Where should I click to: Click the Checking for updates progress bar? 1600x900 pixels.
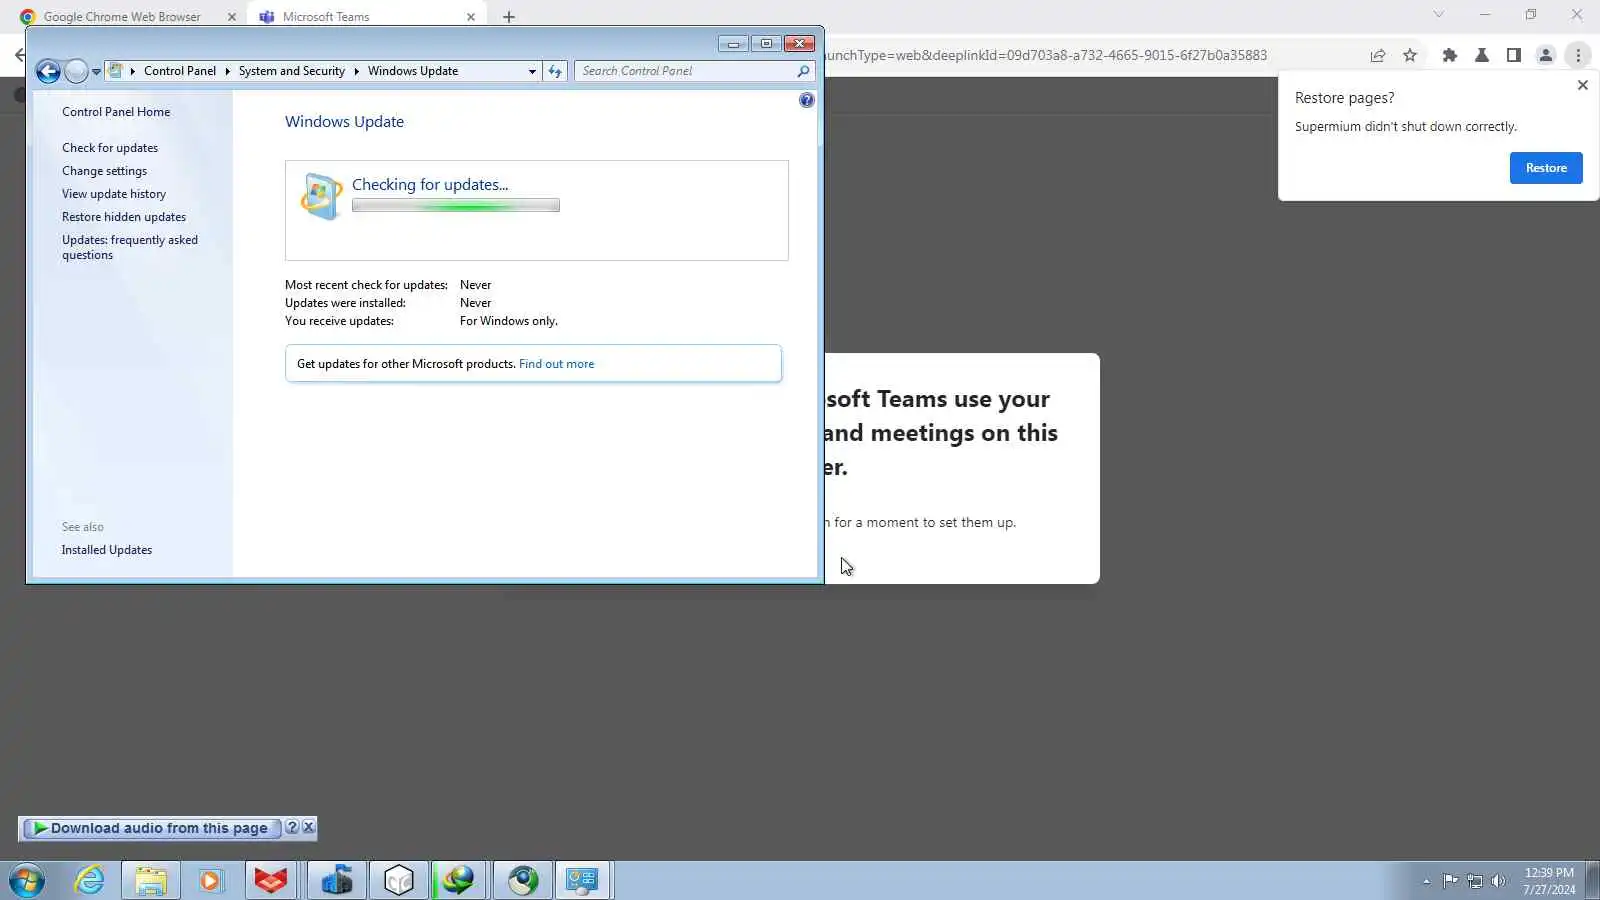pos(456,206)
